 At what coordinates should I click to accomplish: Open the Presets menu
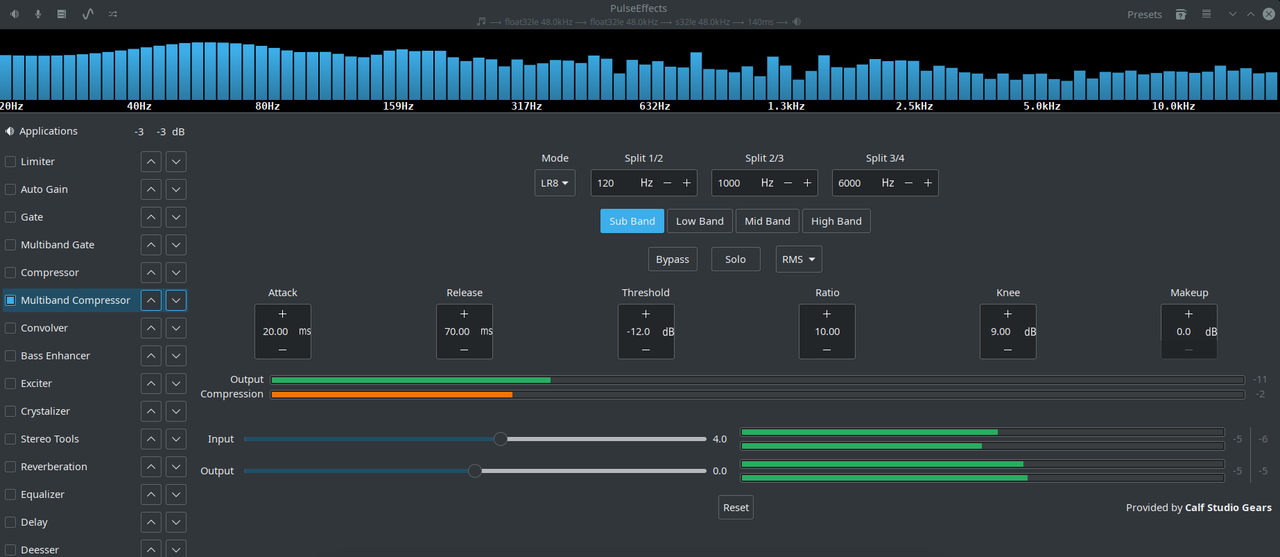[1144, 14]
